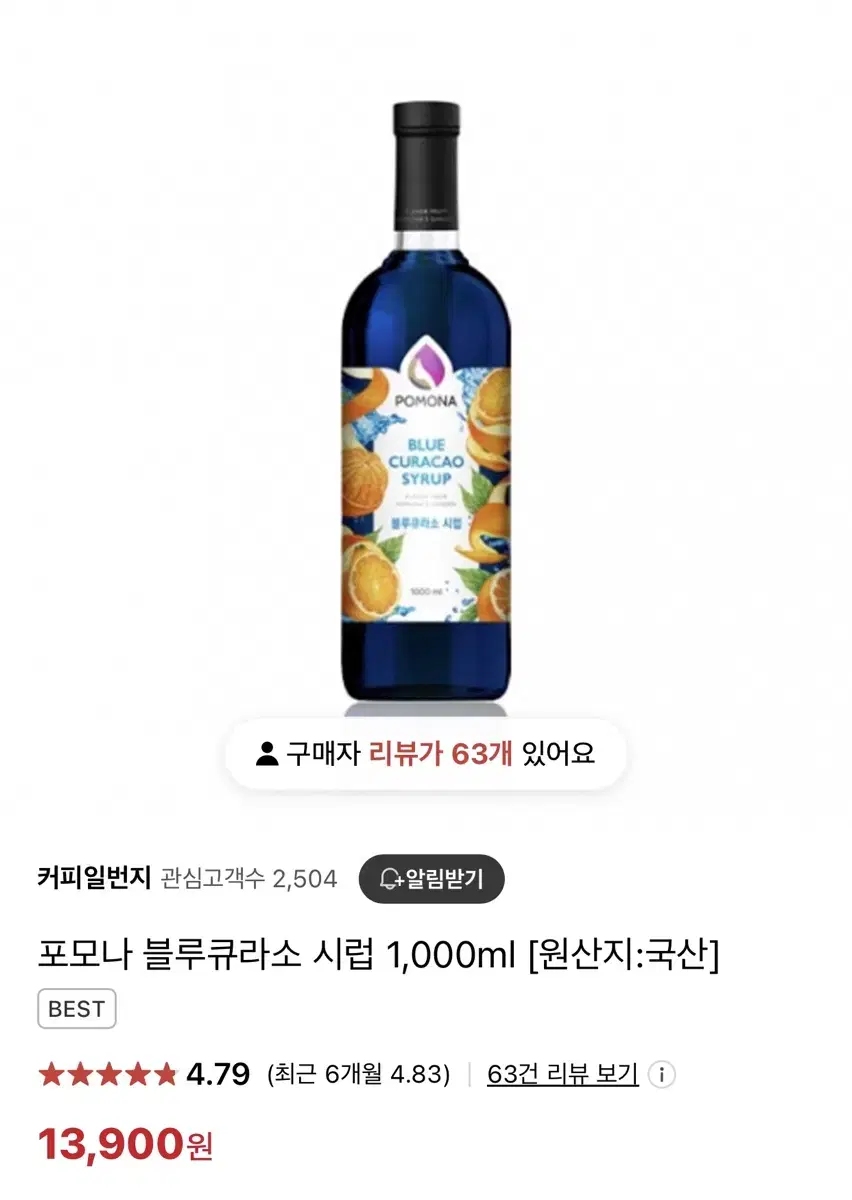Select the 포모나 블루큐라소 시럽 product title
The width and height of the screenshot is (852, 1200).
(379, 956)
